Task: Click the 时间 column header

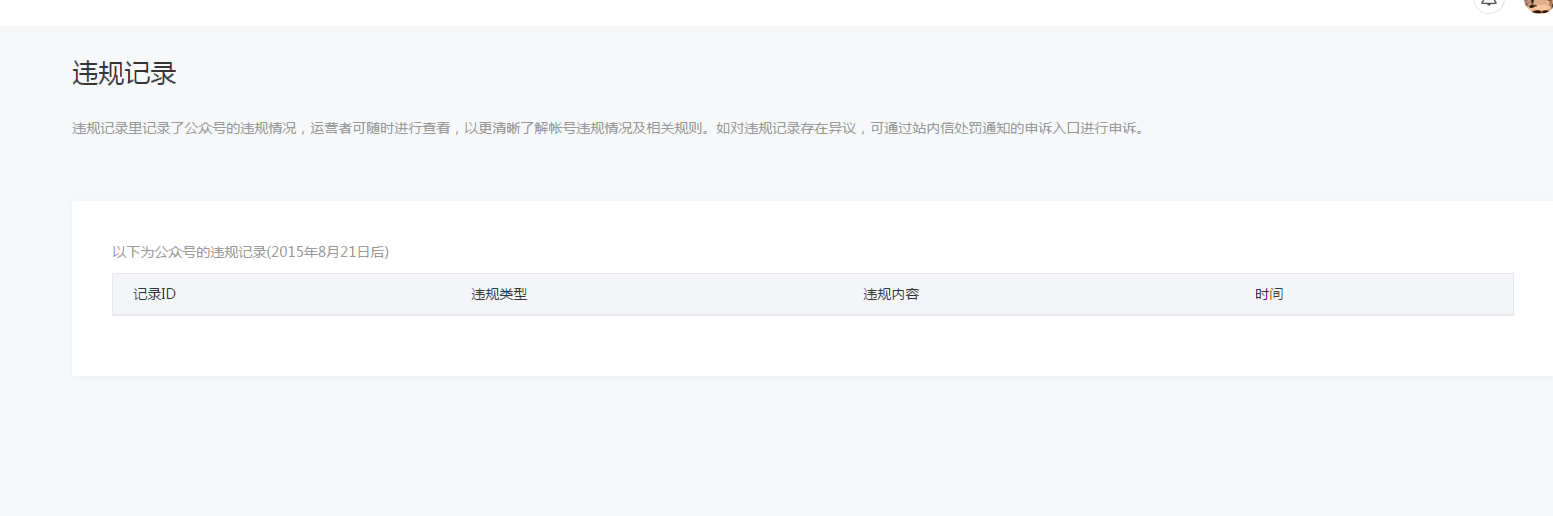Action: tap(1269, 295)
